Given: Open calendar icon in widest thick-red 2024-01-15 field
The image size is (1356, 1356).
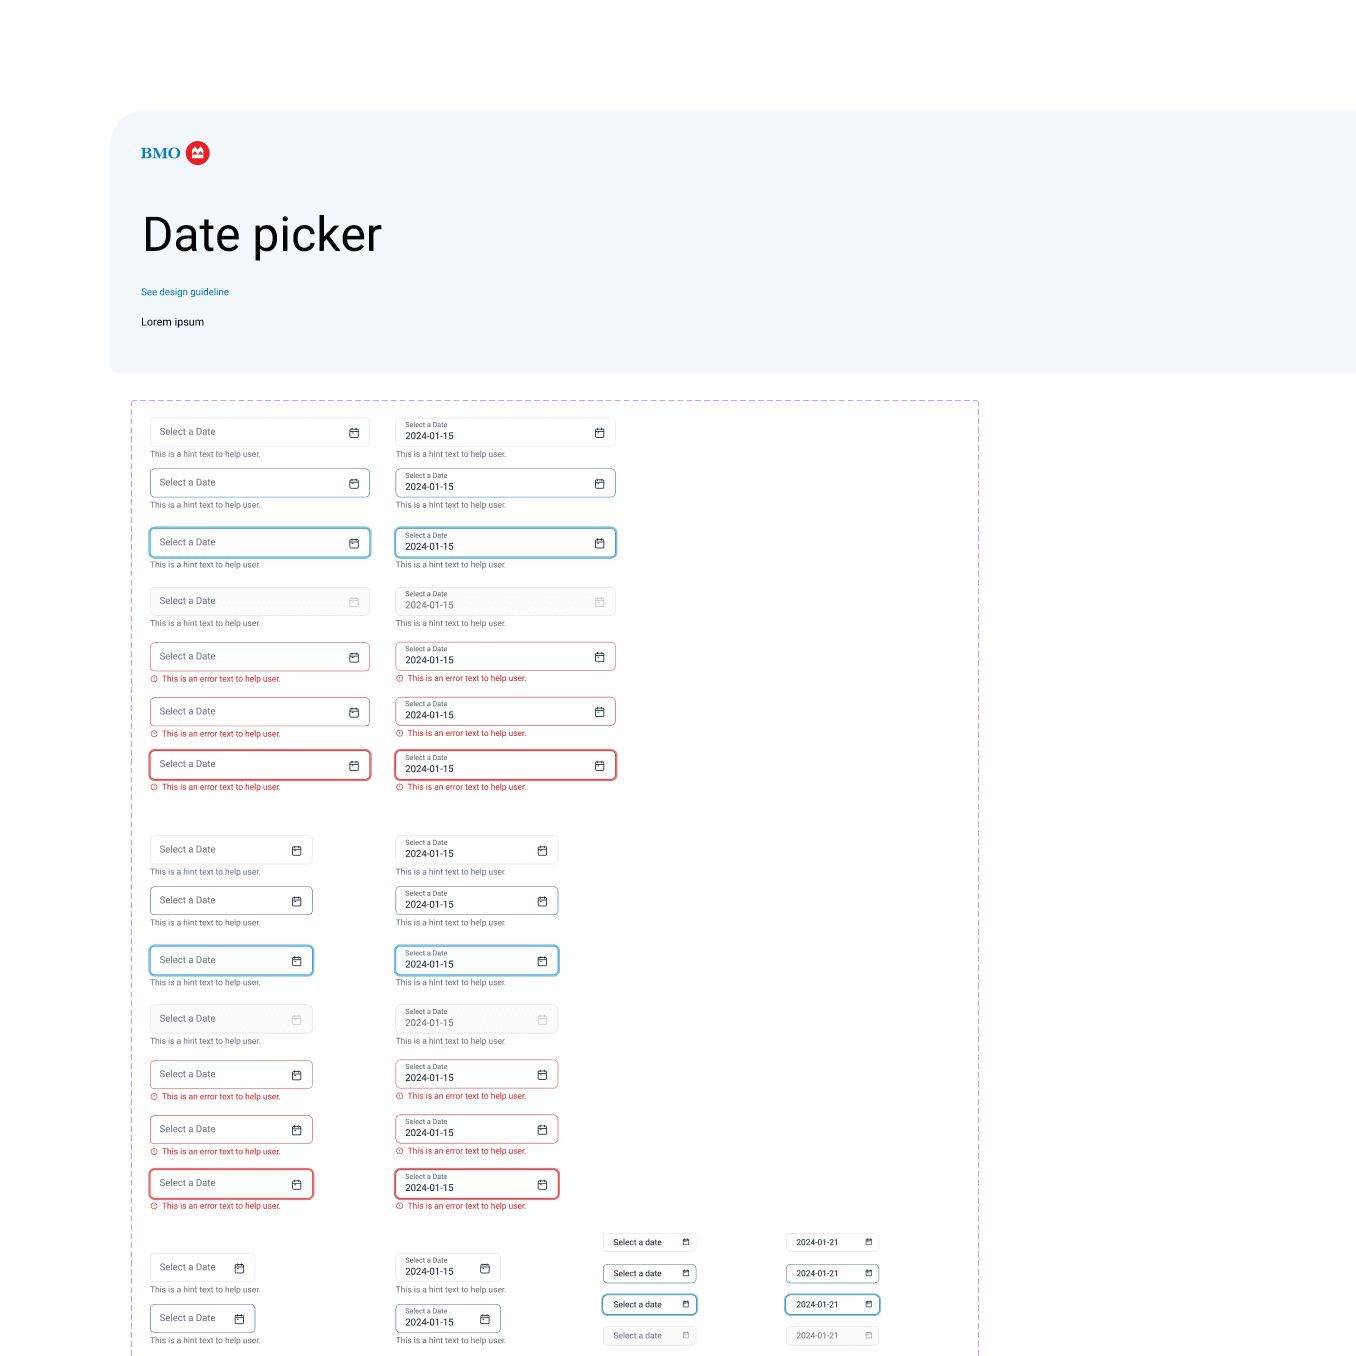Looking at the screenshot, I should [x=600, y=765].
